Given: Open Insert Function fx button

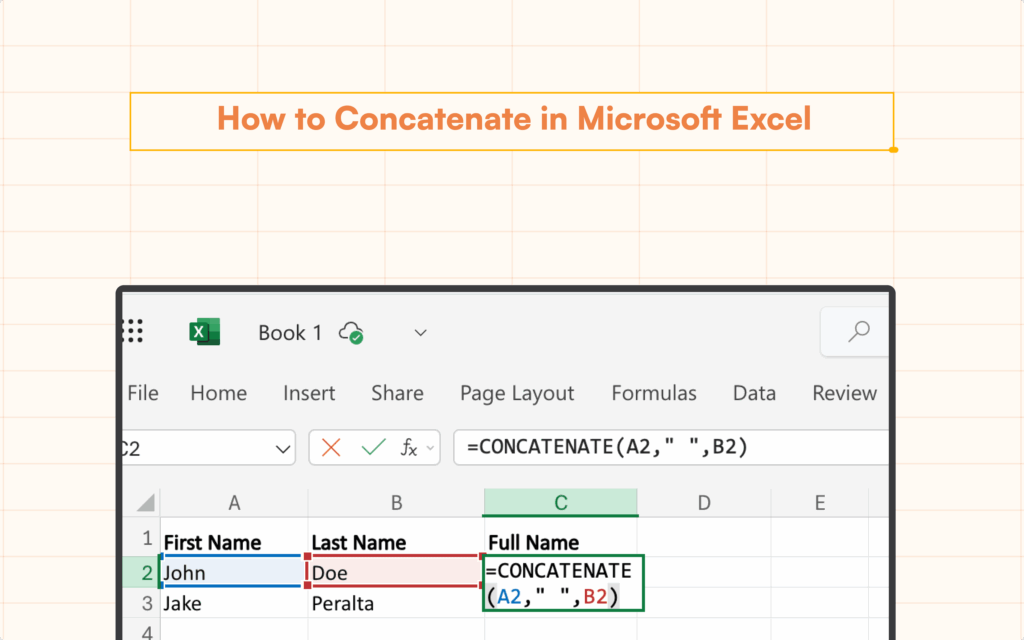Looking at the screenshot, I should (409, 448).
